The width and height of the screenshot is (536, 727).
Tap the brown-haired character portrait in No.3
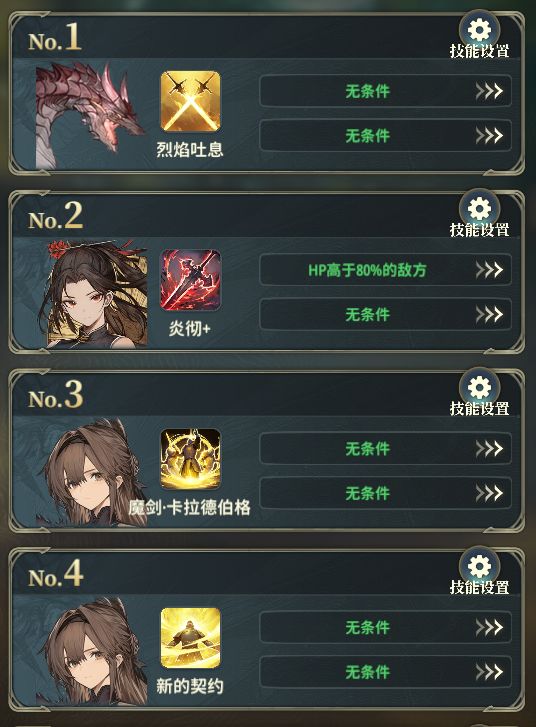click(x=93, y=472)
